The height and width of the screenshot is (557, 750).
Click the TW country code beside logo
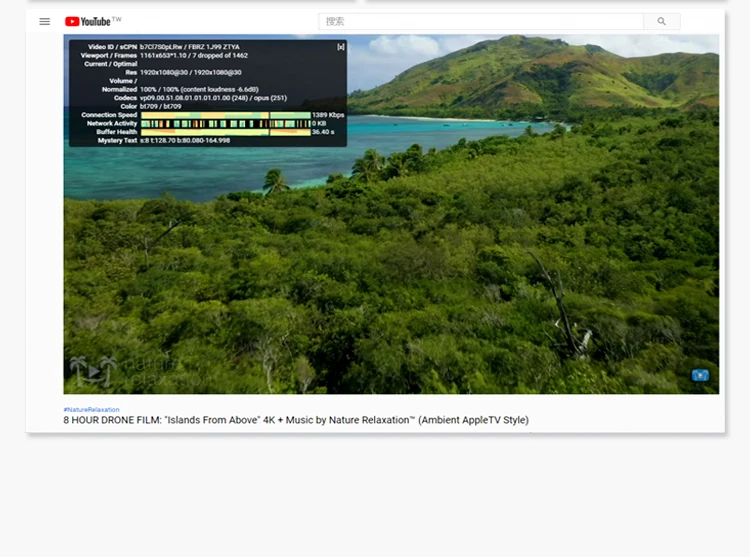point(117,19)
